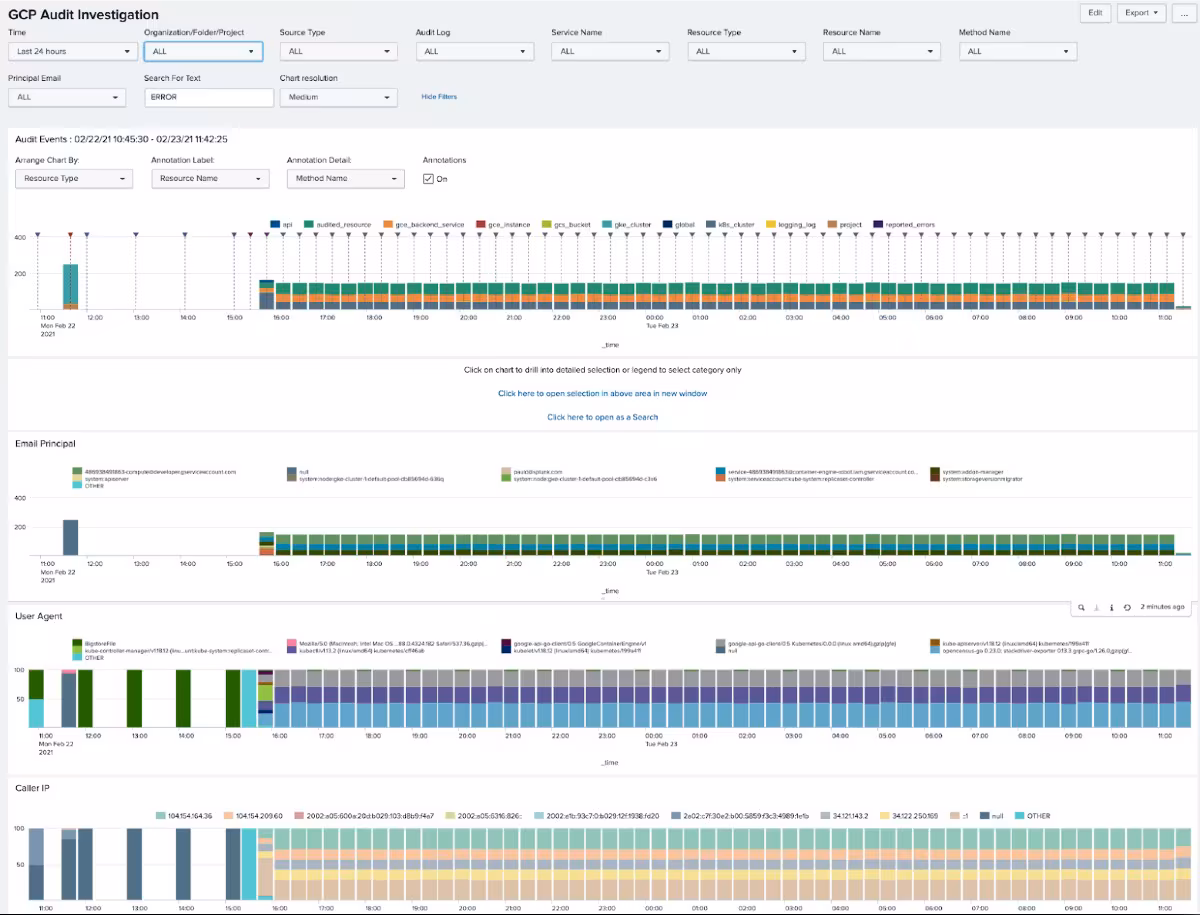Expand the Arrange Chart By dropdown
Screen dimensions: 1200x918
coord(73,178)
